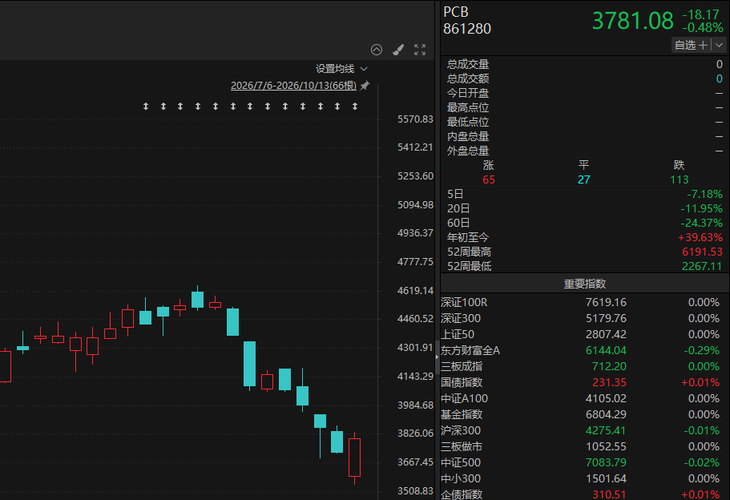
Task: Click the plus icon next to 自选
Action: click(x=703, y=45)
